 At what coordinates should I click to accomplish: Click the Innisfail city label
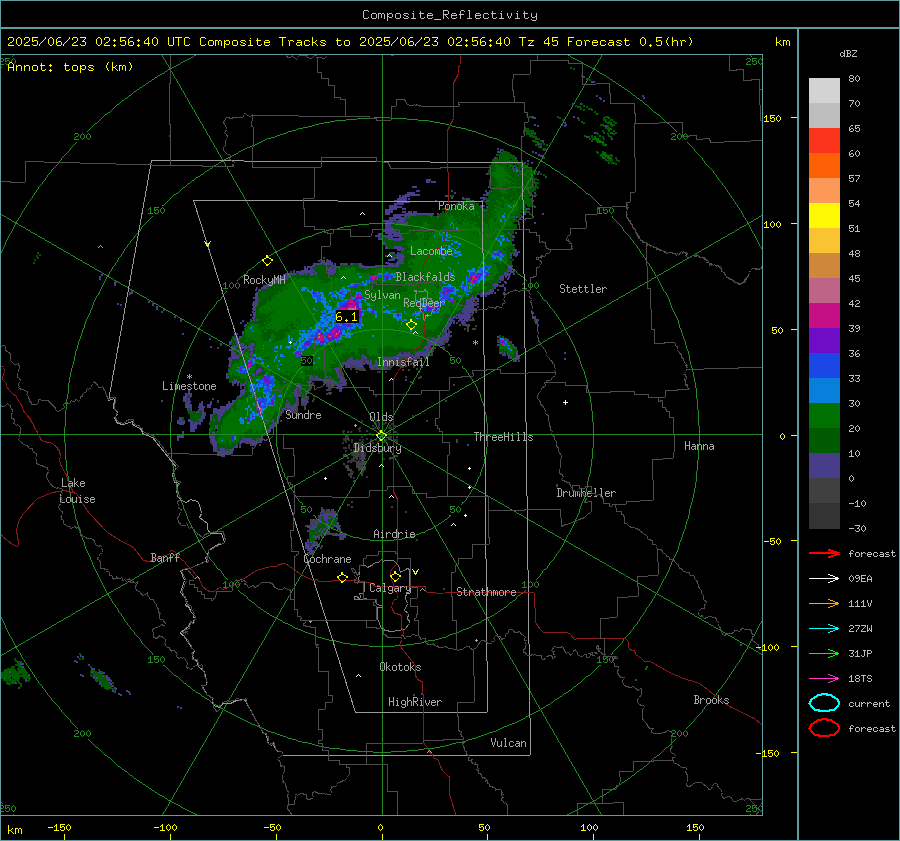coord(403,362)
